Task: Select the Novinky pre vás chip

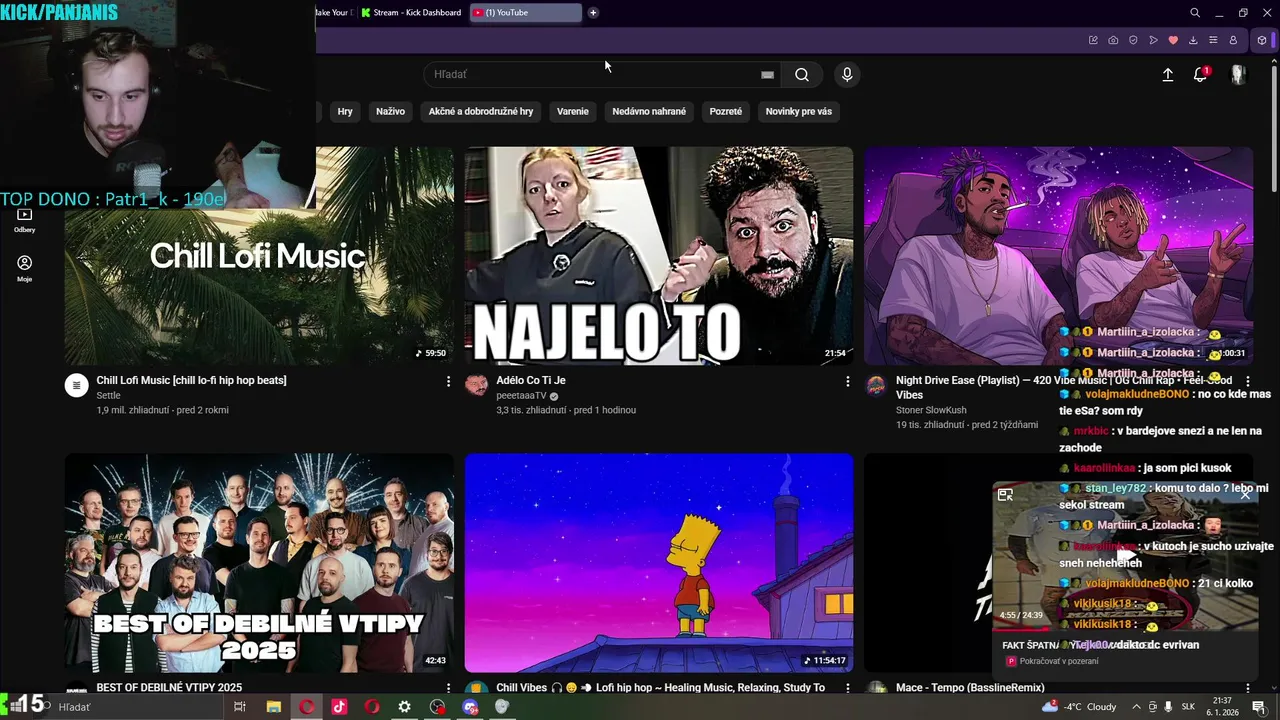Action: point(799,111)
